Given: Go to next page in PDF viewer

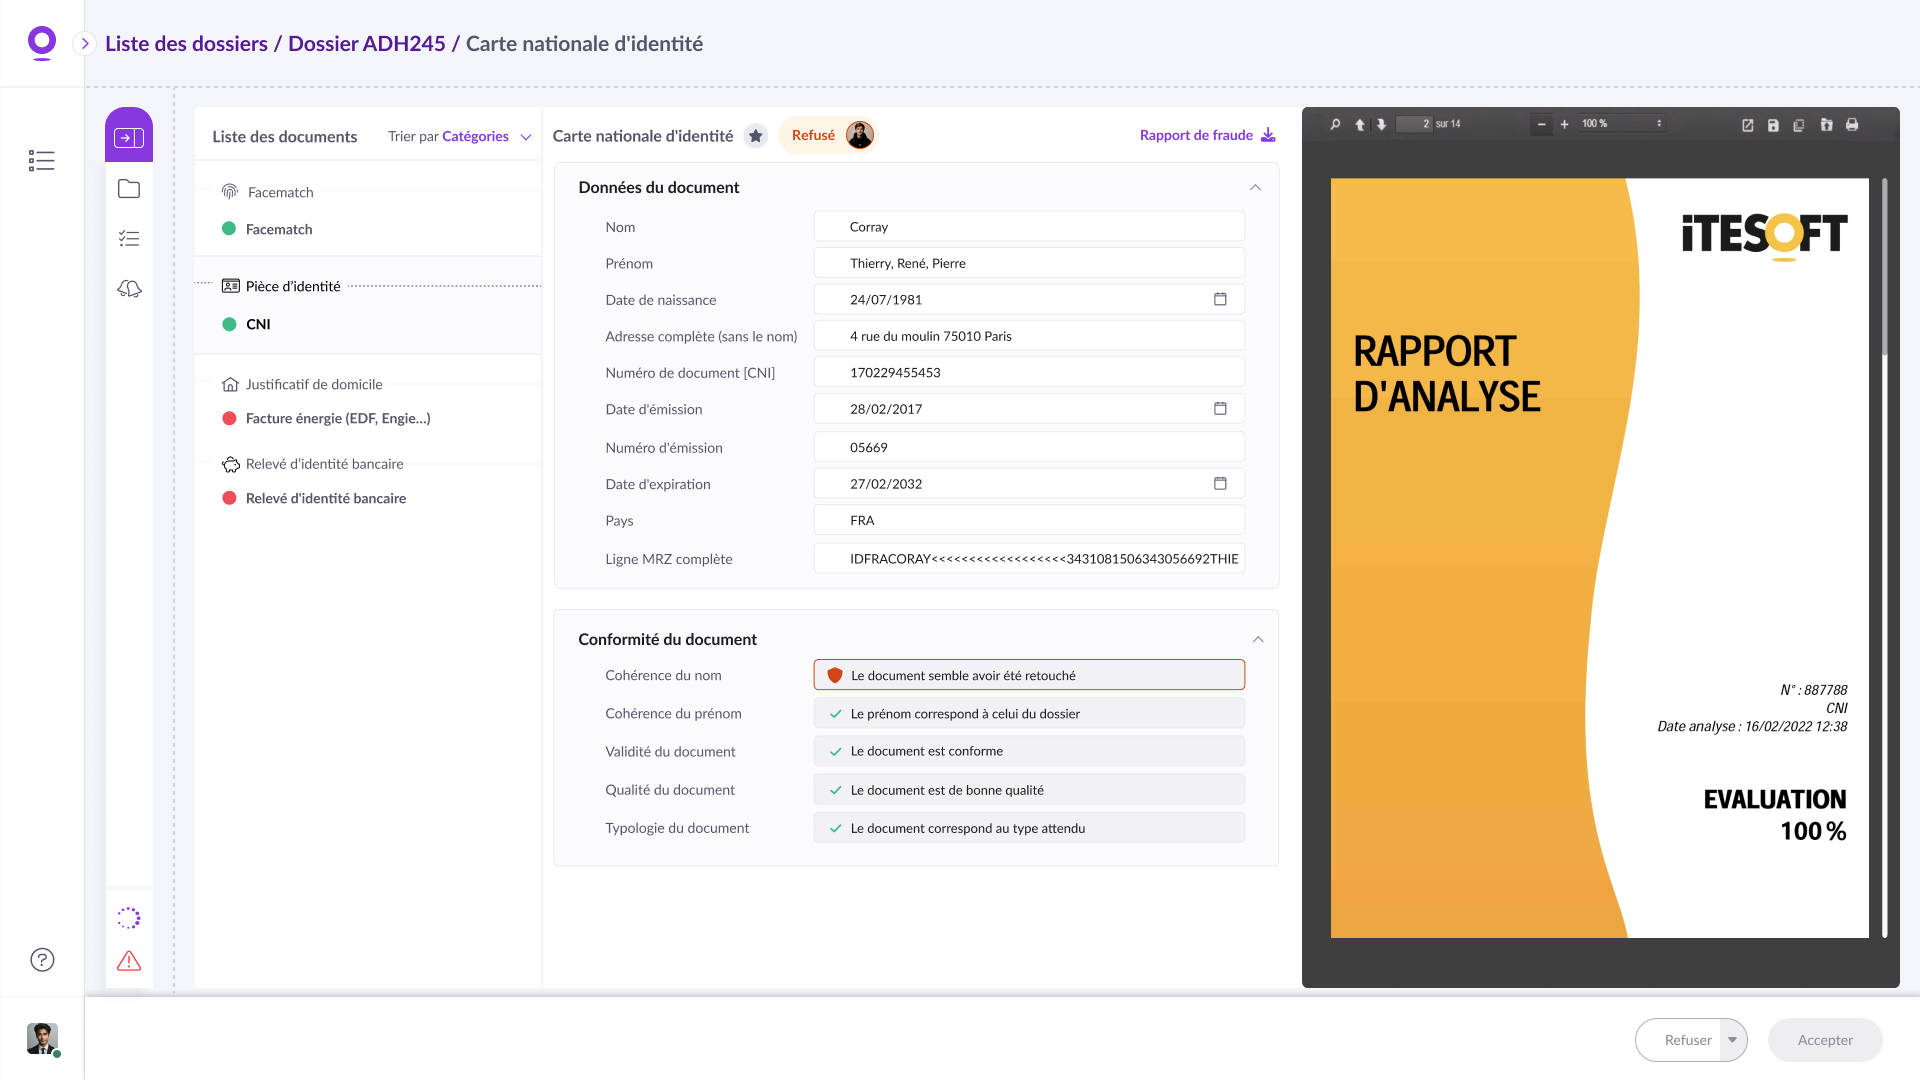Looking at the screenshot, I should click(1381, 125).
